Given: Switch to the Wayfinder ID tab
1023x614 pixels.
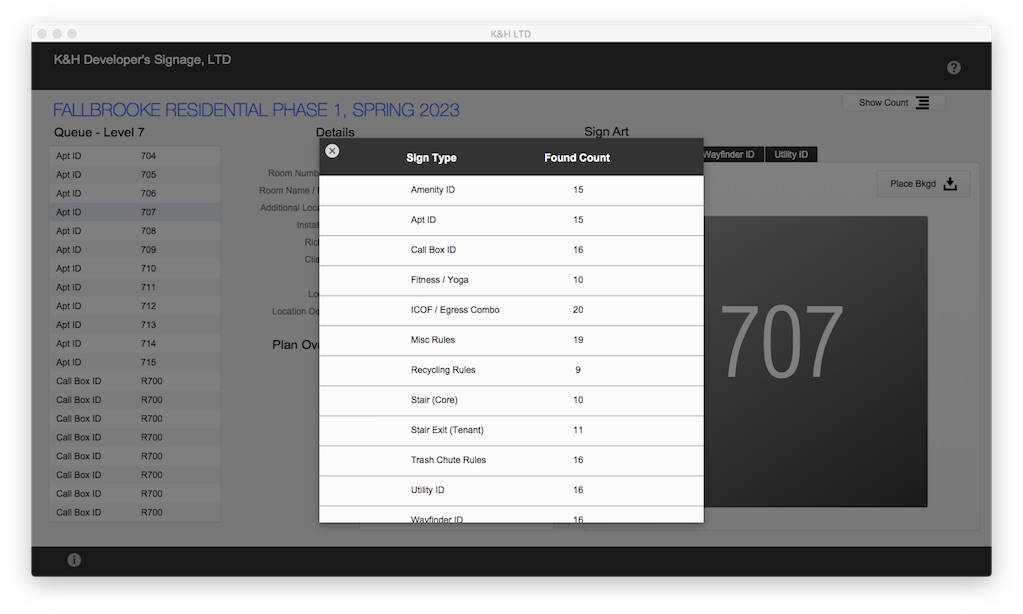Looking at the screenshot, I should pyautogui.click(x=733, y=155).
